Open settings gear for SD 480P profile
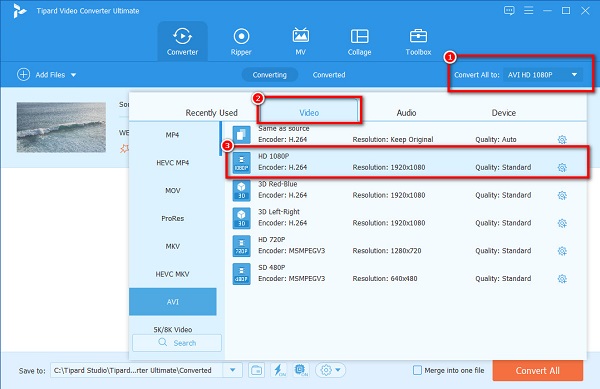 point(562,279)
